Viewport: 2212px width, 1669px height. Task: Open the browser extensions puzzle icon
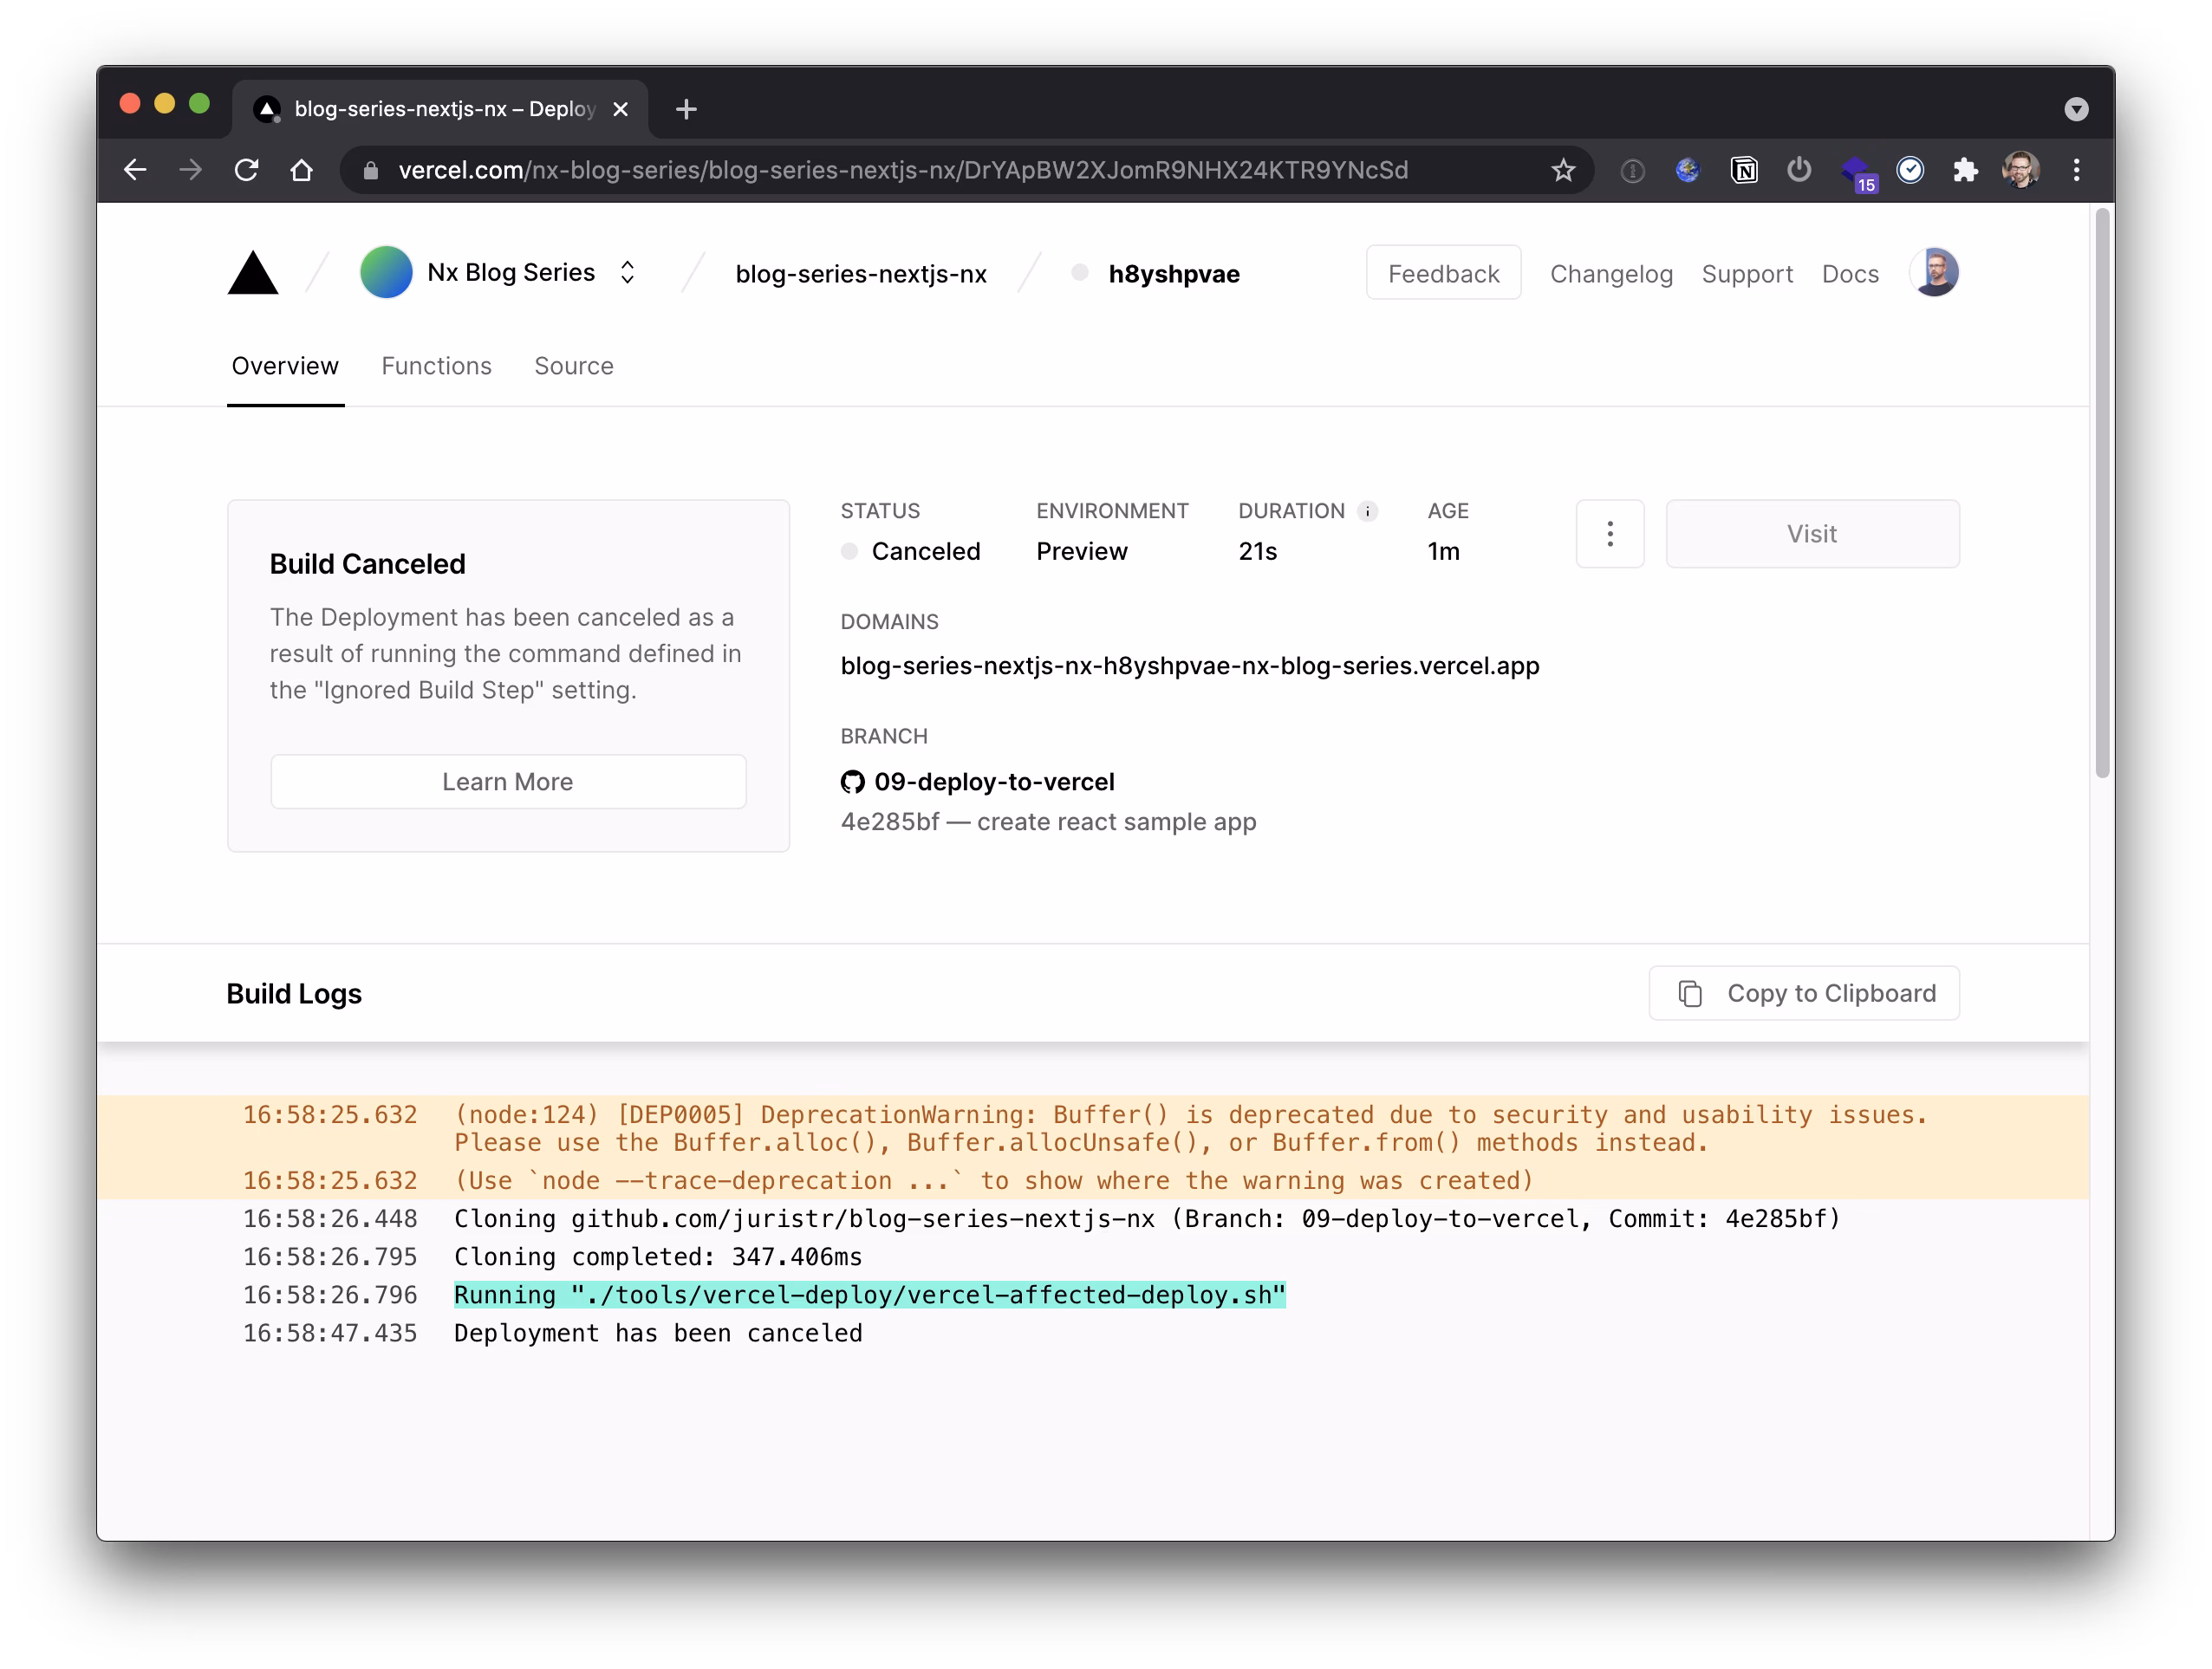click(1965, 170)
